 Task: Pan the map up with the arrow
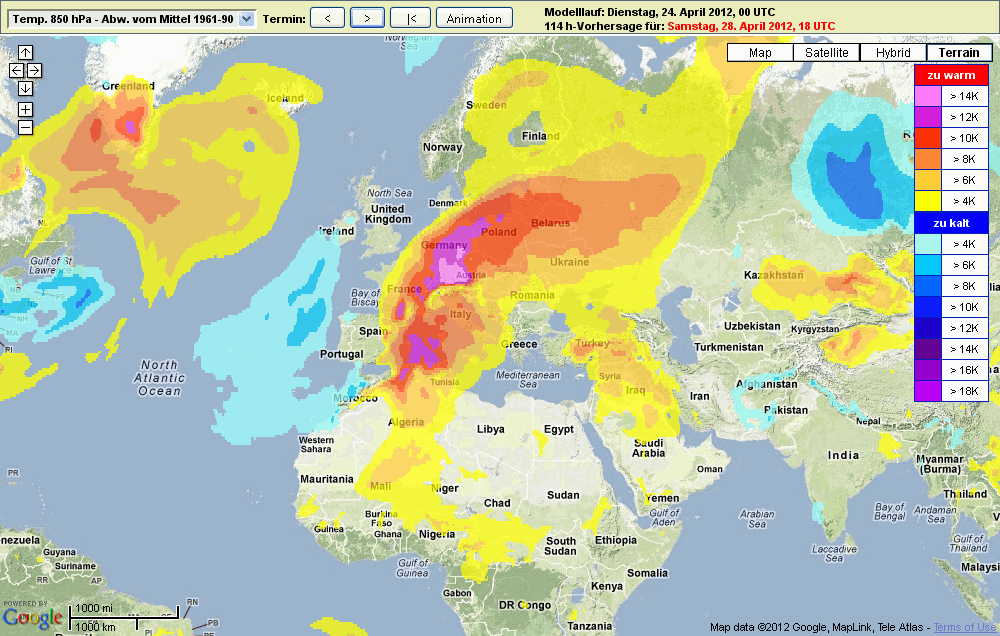pos(26,52)
